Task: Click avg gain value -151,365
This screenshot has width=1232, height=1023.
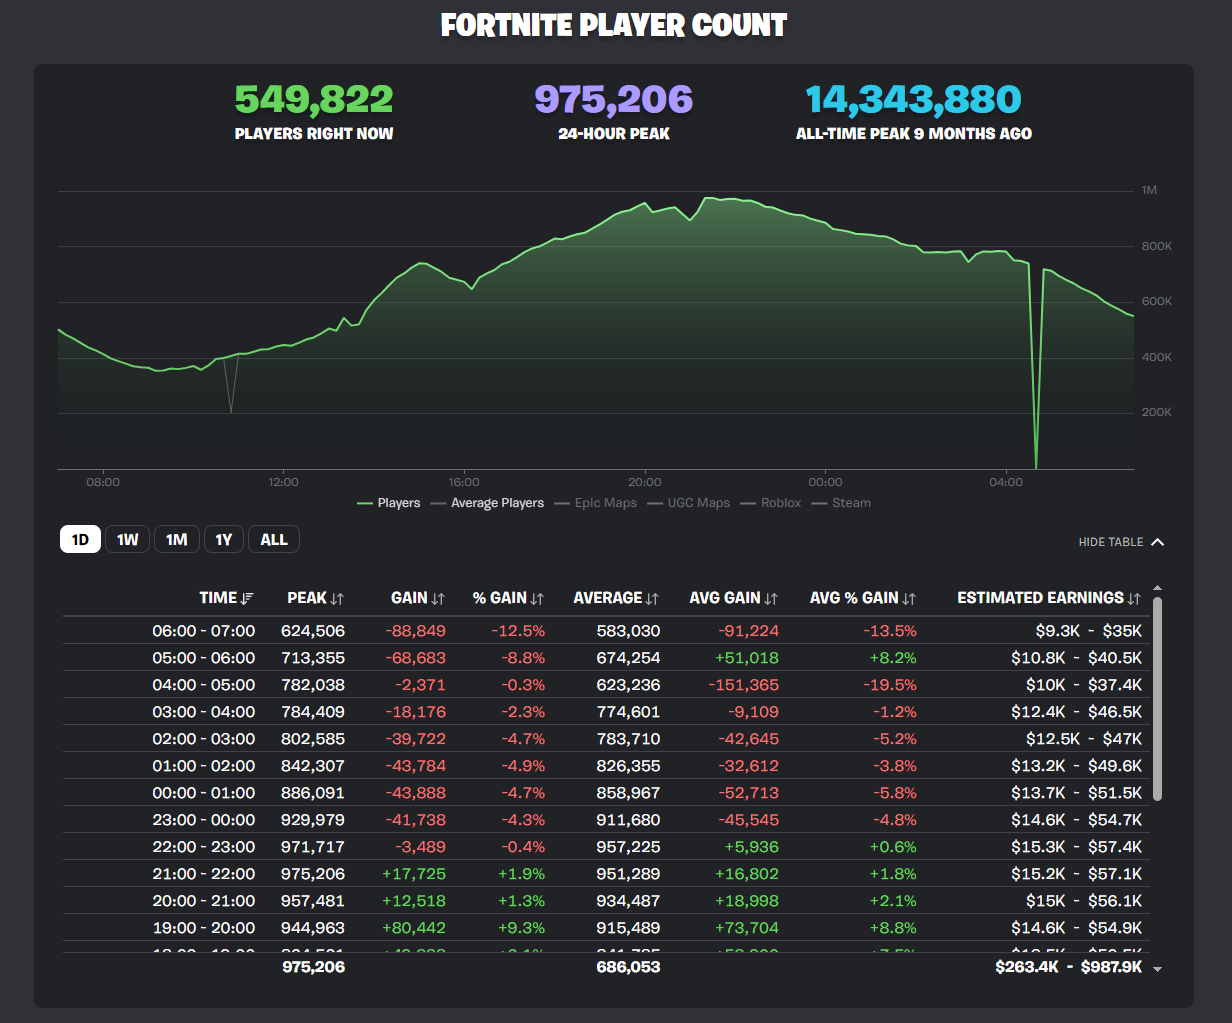Action: tap(743, 685)
